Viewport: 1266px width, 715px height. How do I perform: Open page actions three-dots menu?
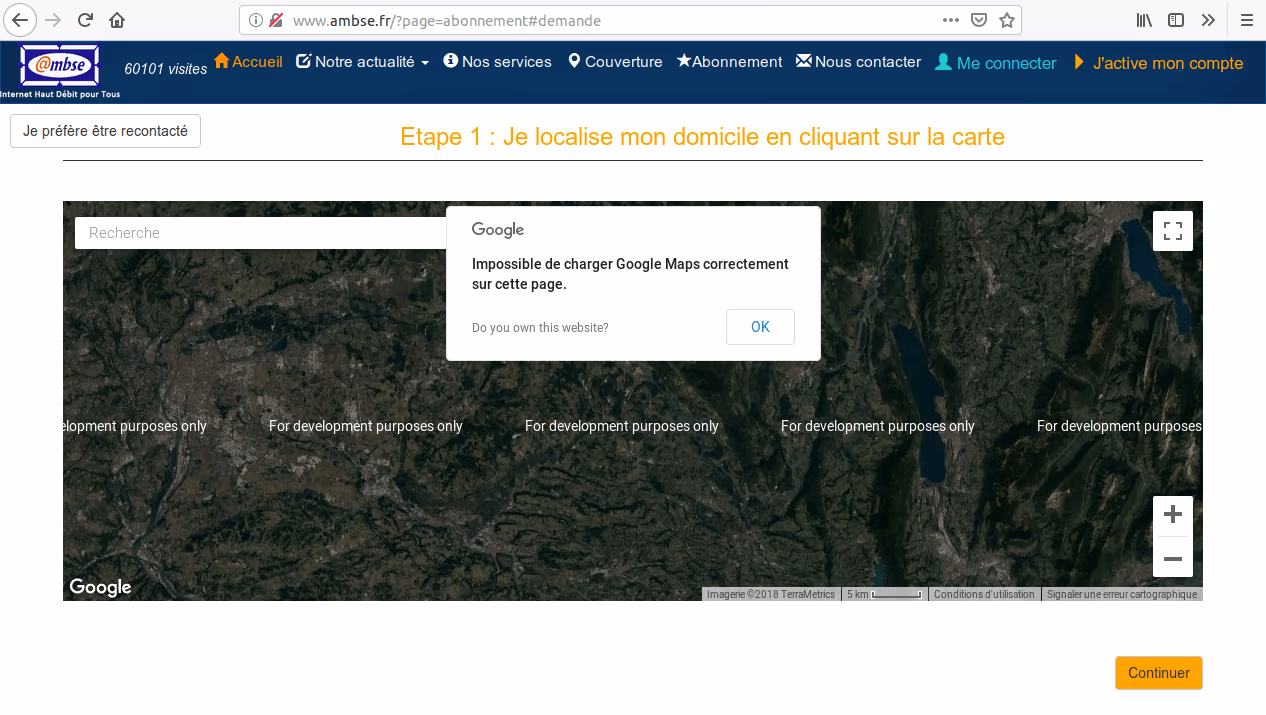click(951, 20)
